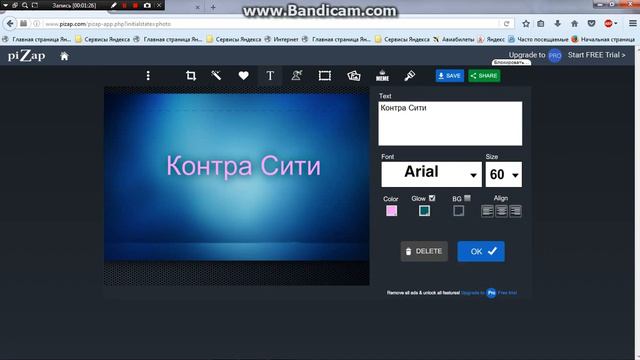Open the heart stickers tool
The width and height of the screenshot is (640, 360).
click(x=244, y=76)
